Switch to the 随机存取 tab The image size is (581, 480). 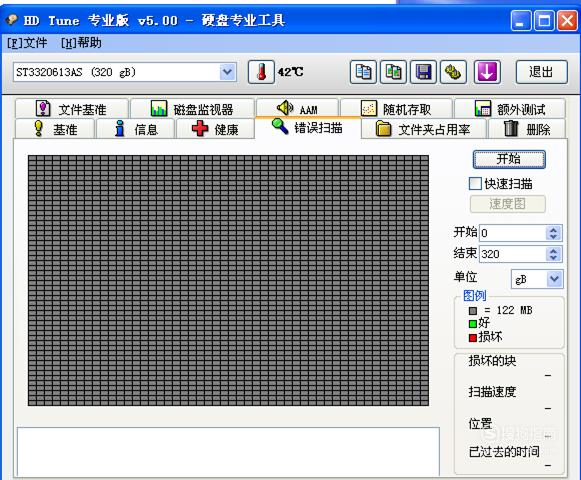[396, 109]
